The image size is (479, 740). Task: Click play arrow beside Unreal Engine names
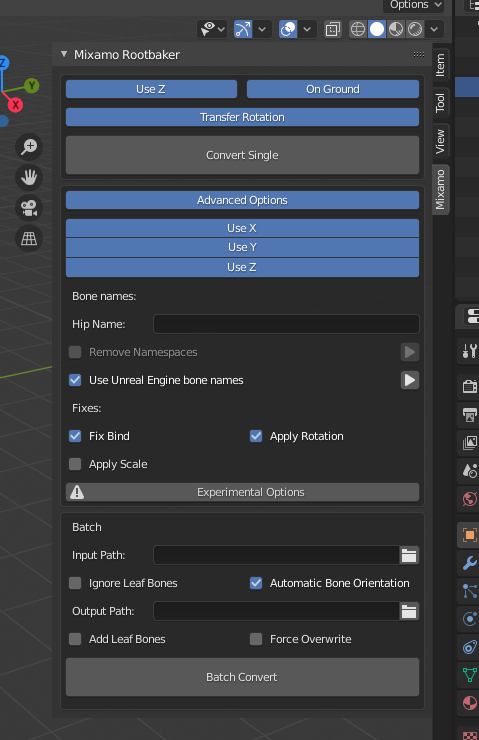pos(410,380)
